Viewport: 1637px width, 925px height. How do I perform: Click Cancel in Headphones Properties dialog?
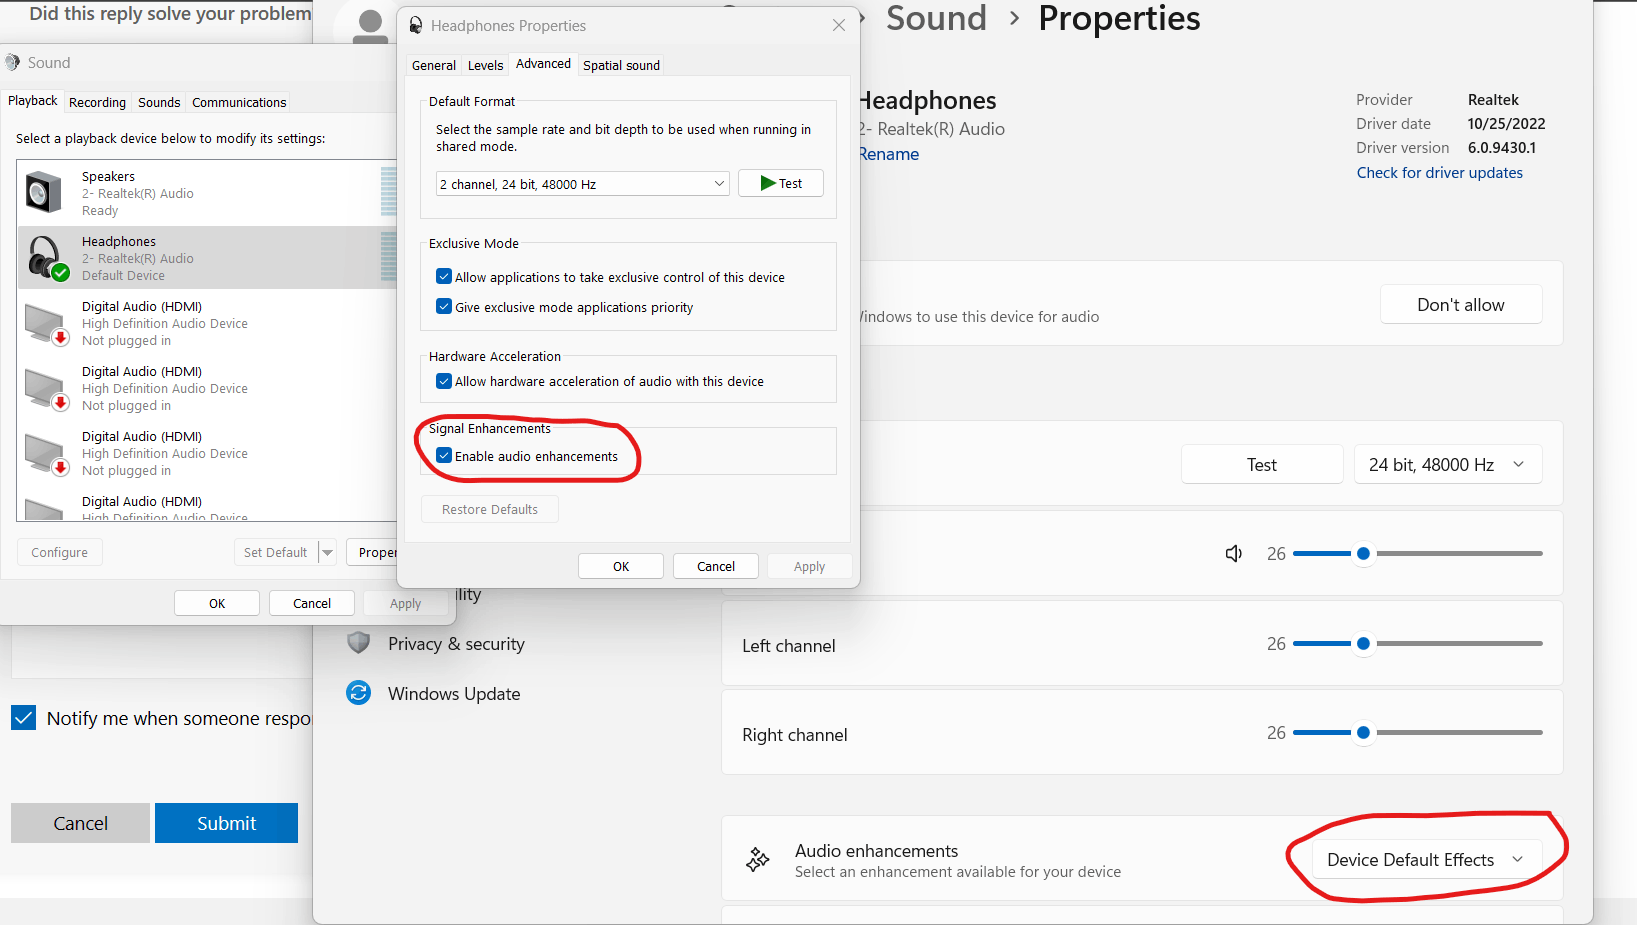click(x=716, y=566)
